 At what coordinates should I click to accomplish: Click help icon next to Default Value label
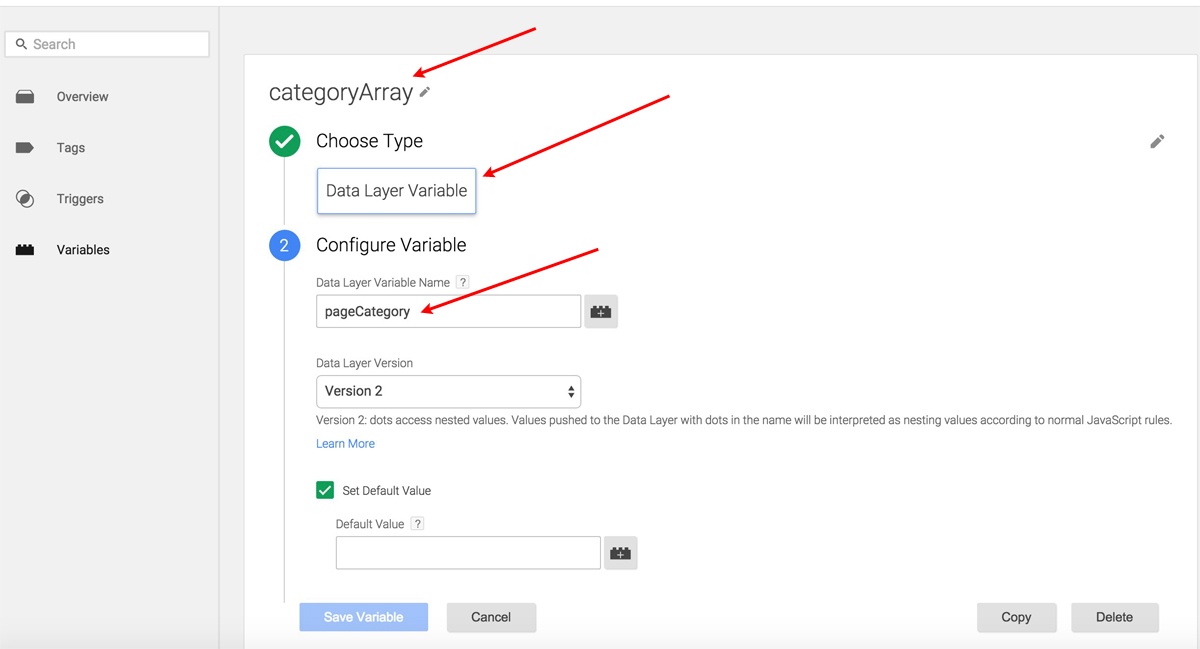coord(417,524)
